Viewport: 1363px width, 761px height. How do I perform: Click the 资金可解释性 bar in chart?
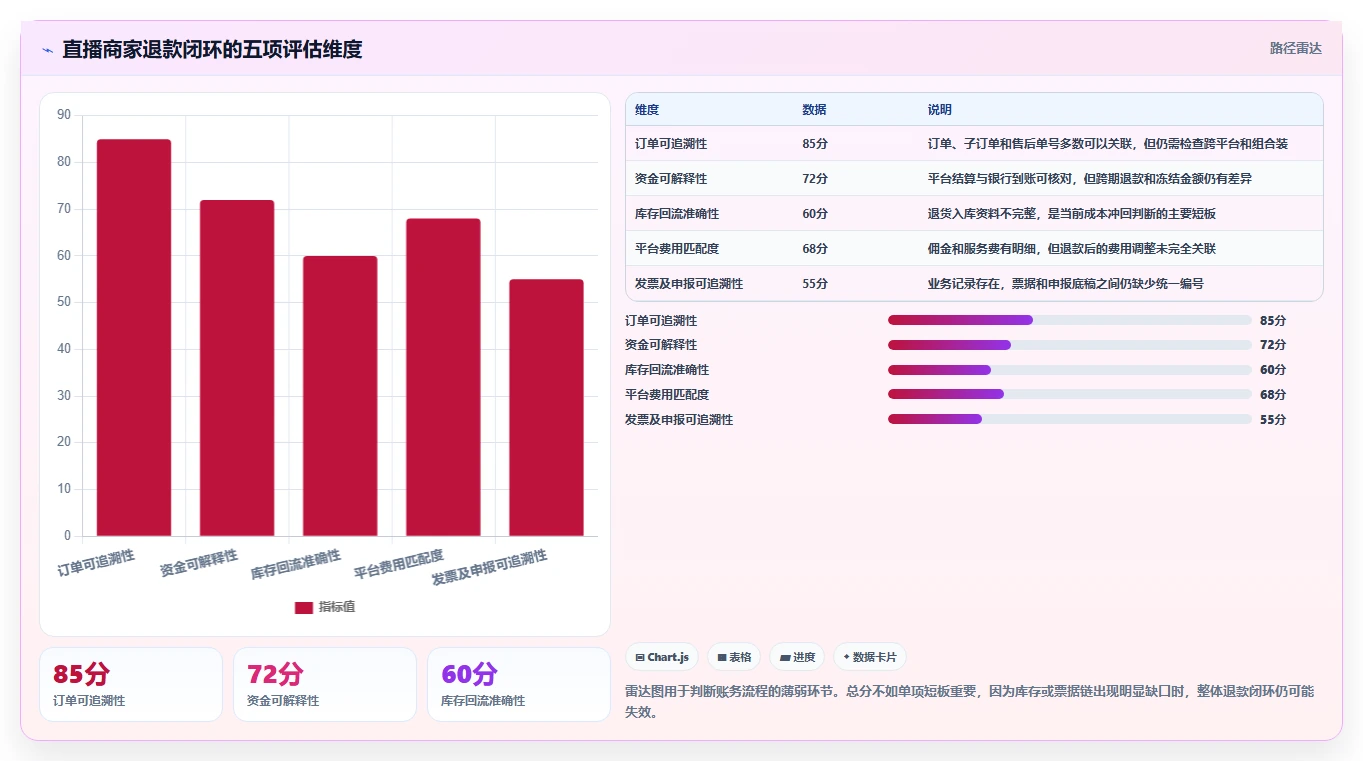[x=237, y=368]
